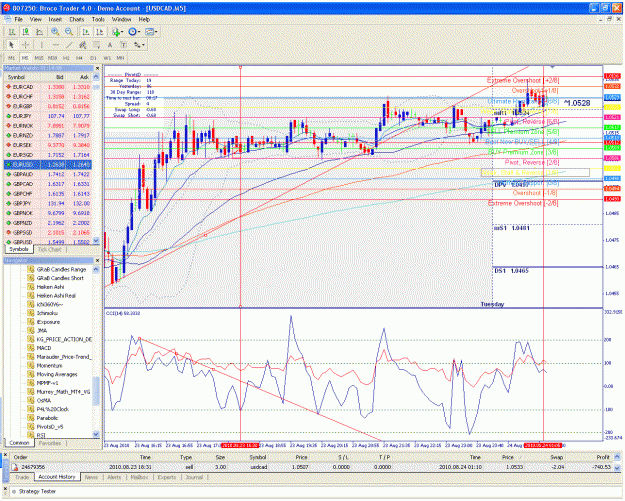
Task: Switch to MN monthly timeframe
Action: (x=120, y=58)
